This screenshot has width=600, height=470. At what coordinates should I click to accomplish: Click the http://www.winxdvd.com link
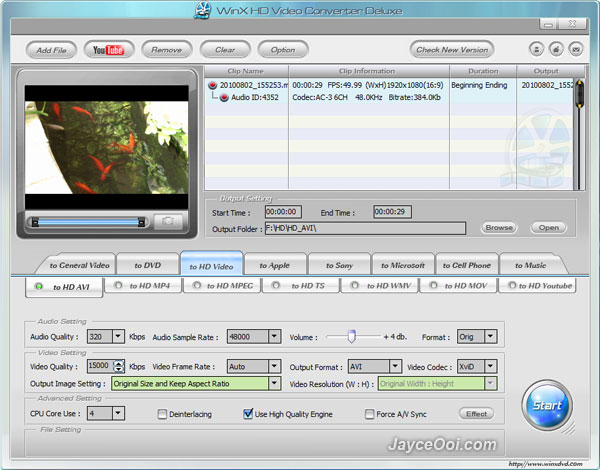(x=546, y=464)
